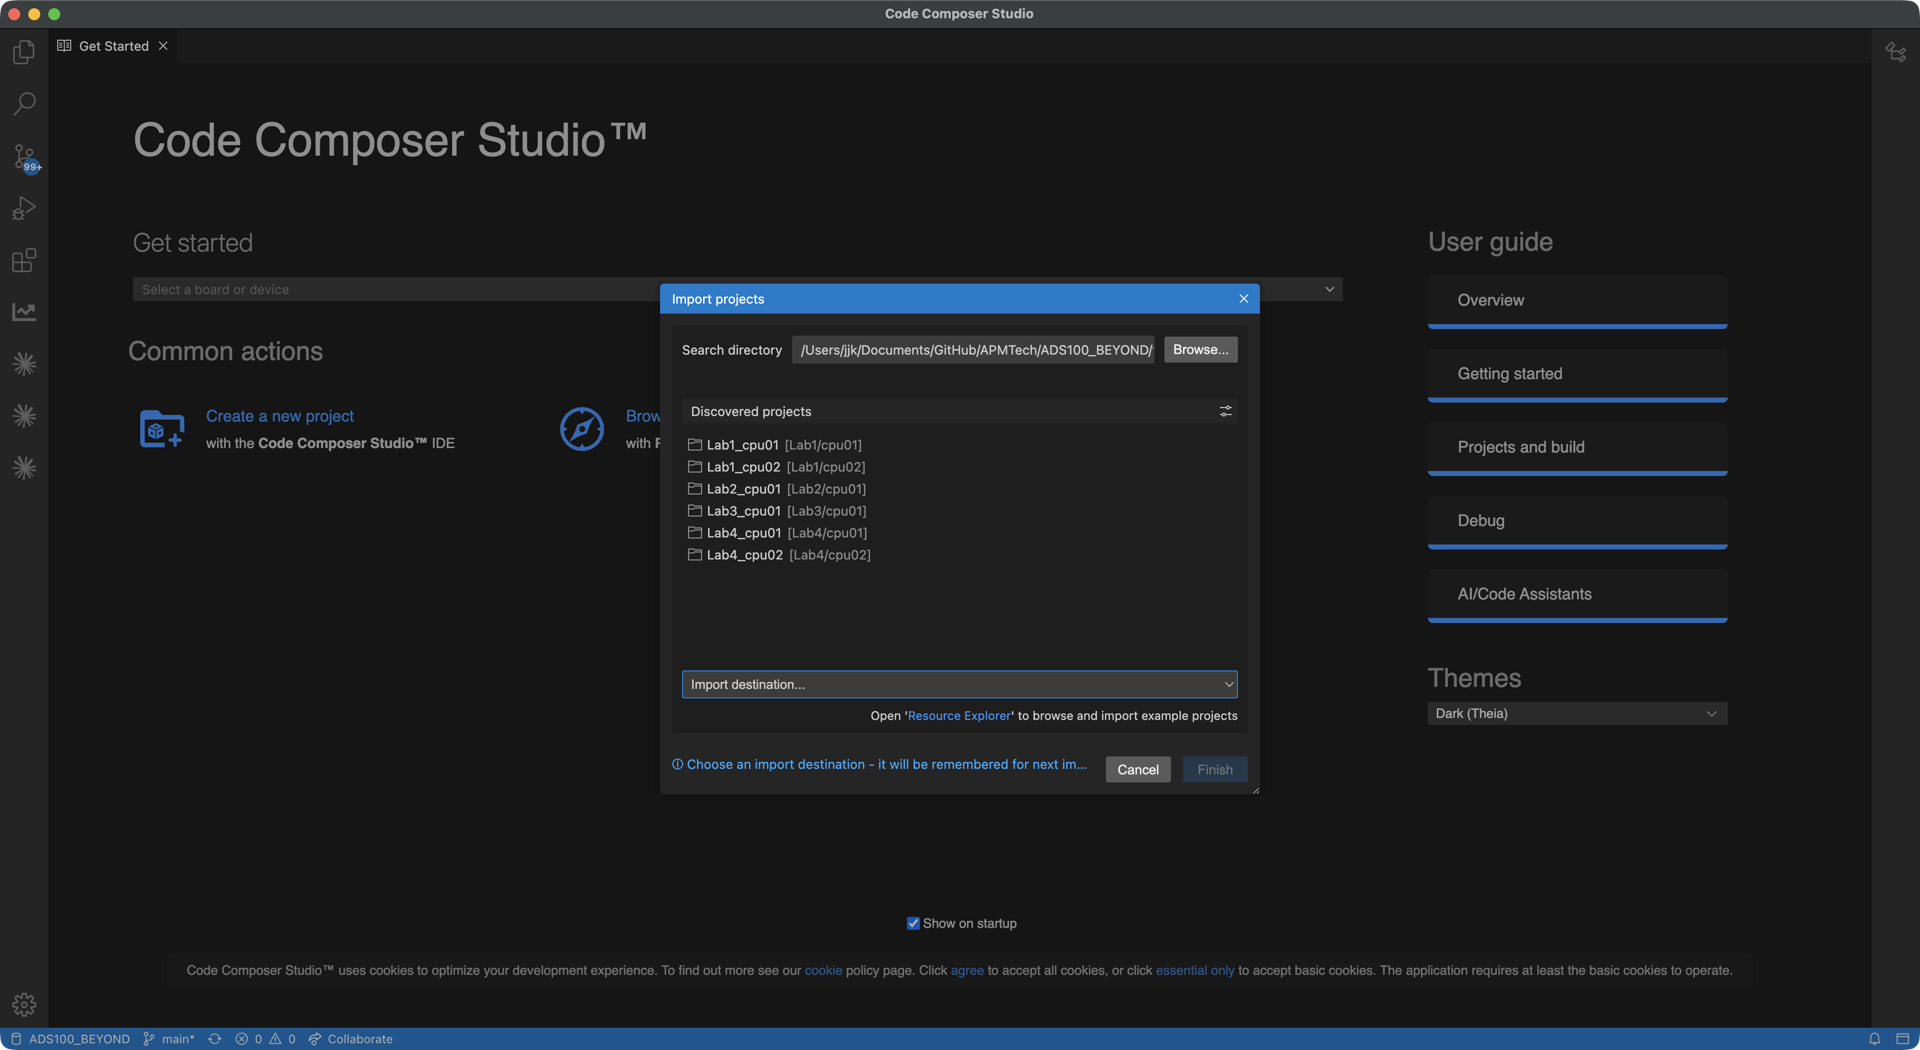Click the Create a new project icon
Image resolution: width=1920 pixels, height=1050 pixels.
point(161,429)
